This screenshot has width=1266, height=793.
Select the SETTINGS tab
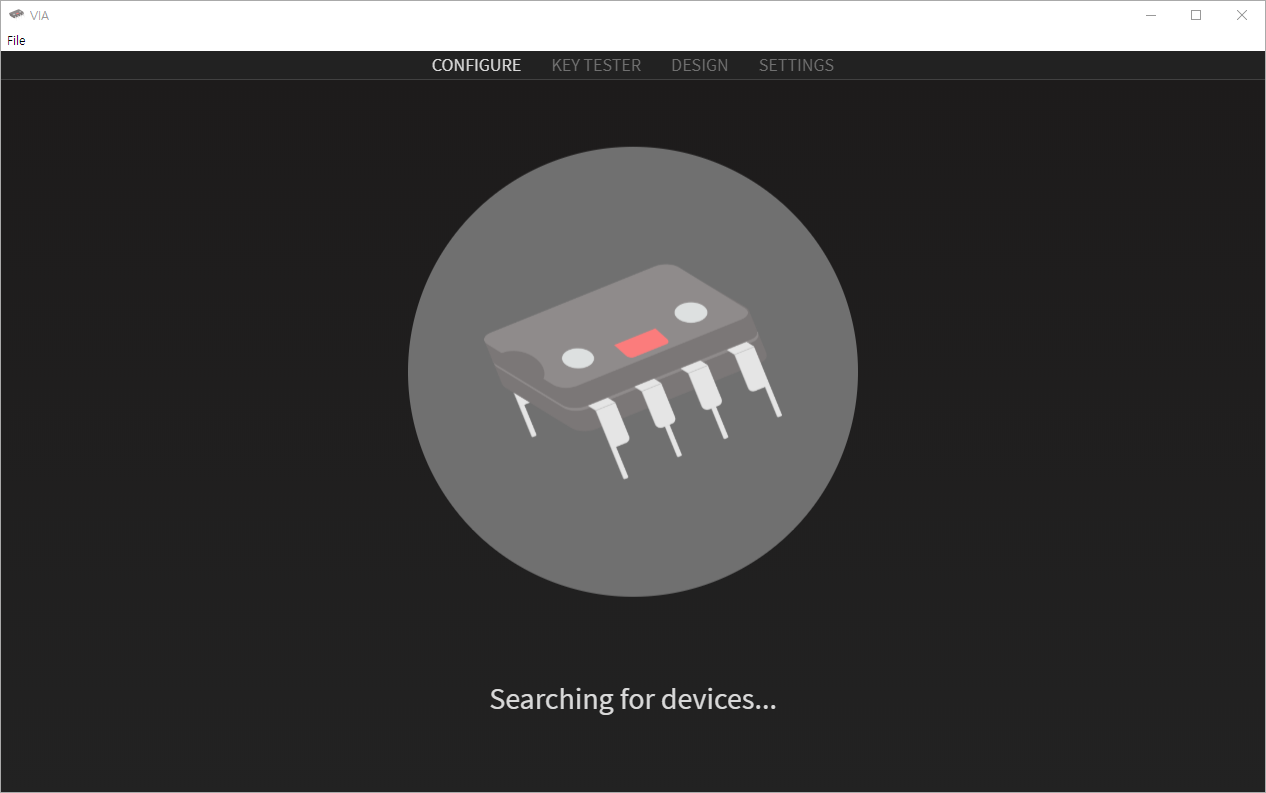click(x=796, y=65)
